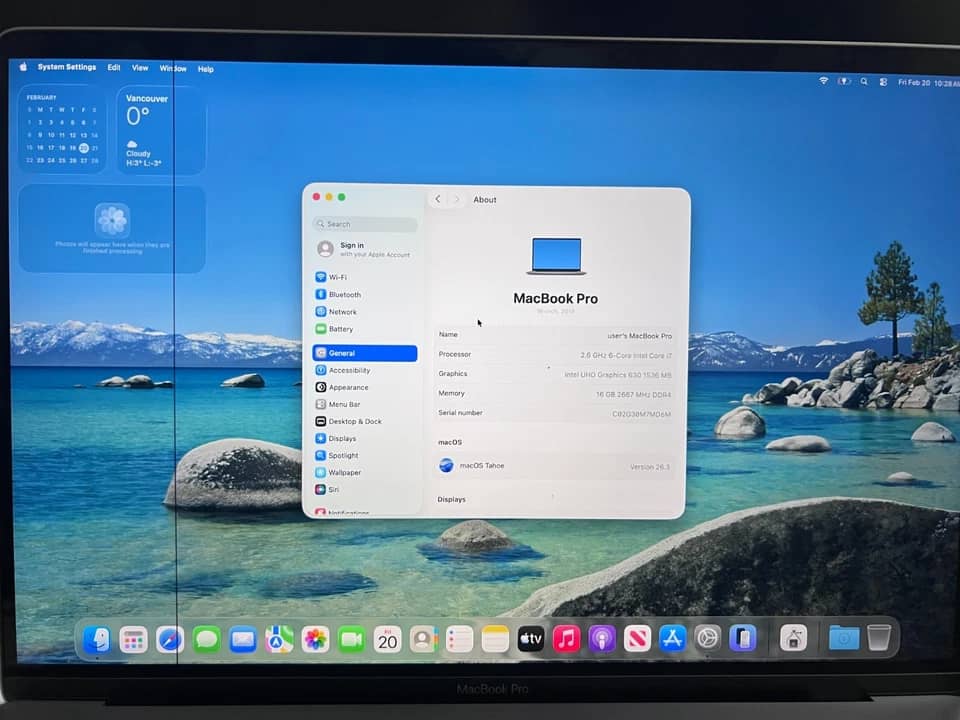Screen dimensions: 960x720
Task: Launch Reminders in the dock
Action: pyautogui.click(x=459, y=640)
